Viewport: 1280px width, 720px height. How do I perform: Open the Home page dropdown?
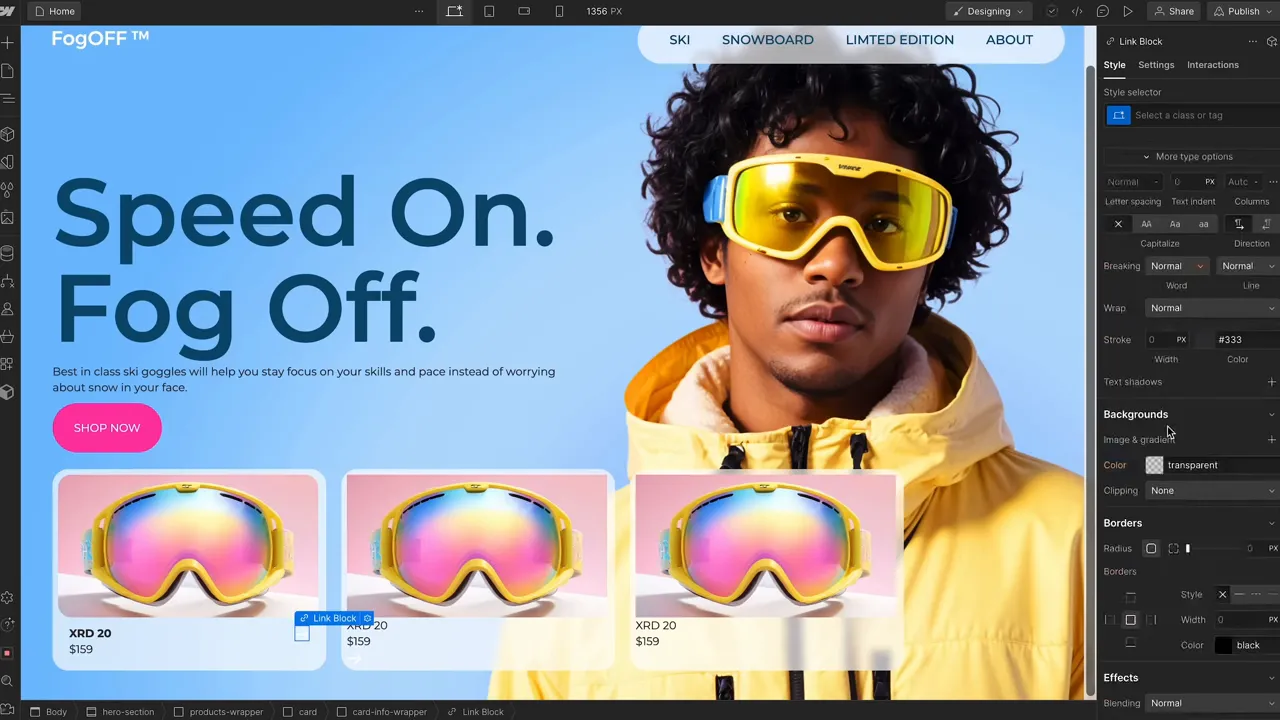pos(54,11)
